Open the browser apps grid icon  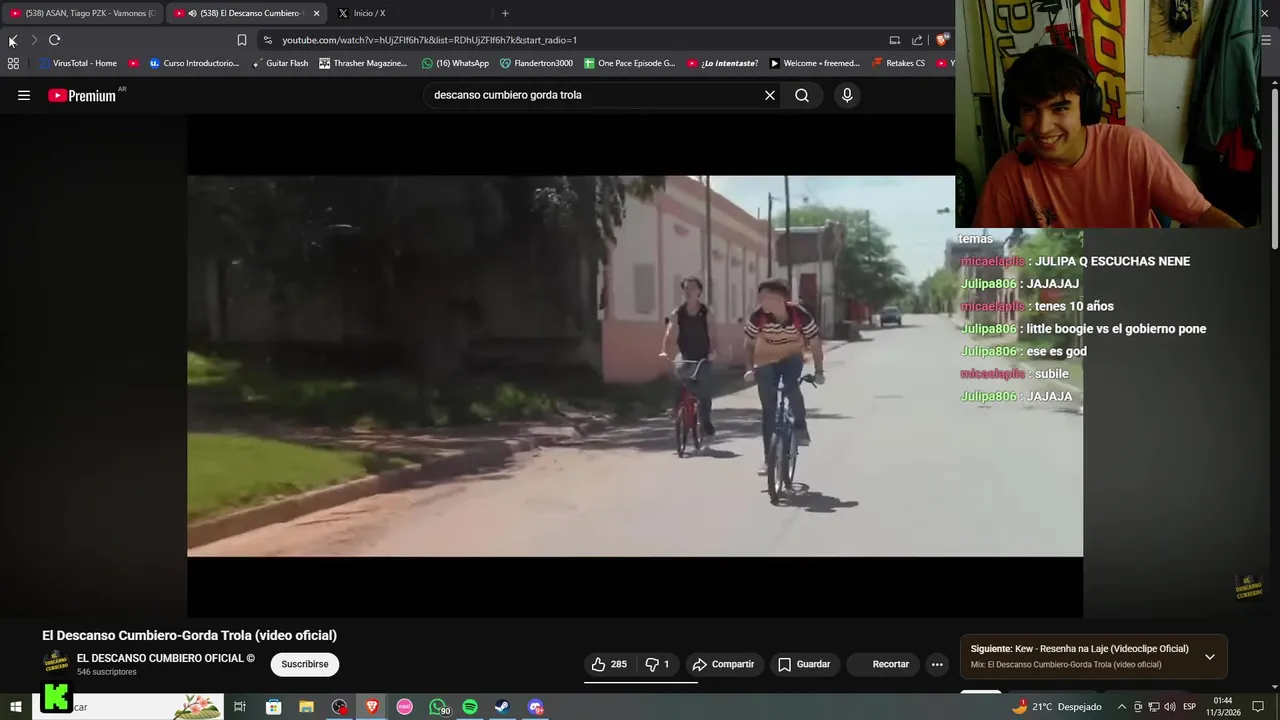13,63
